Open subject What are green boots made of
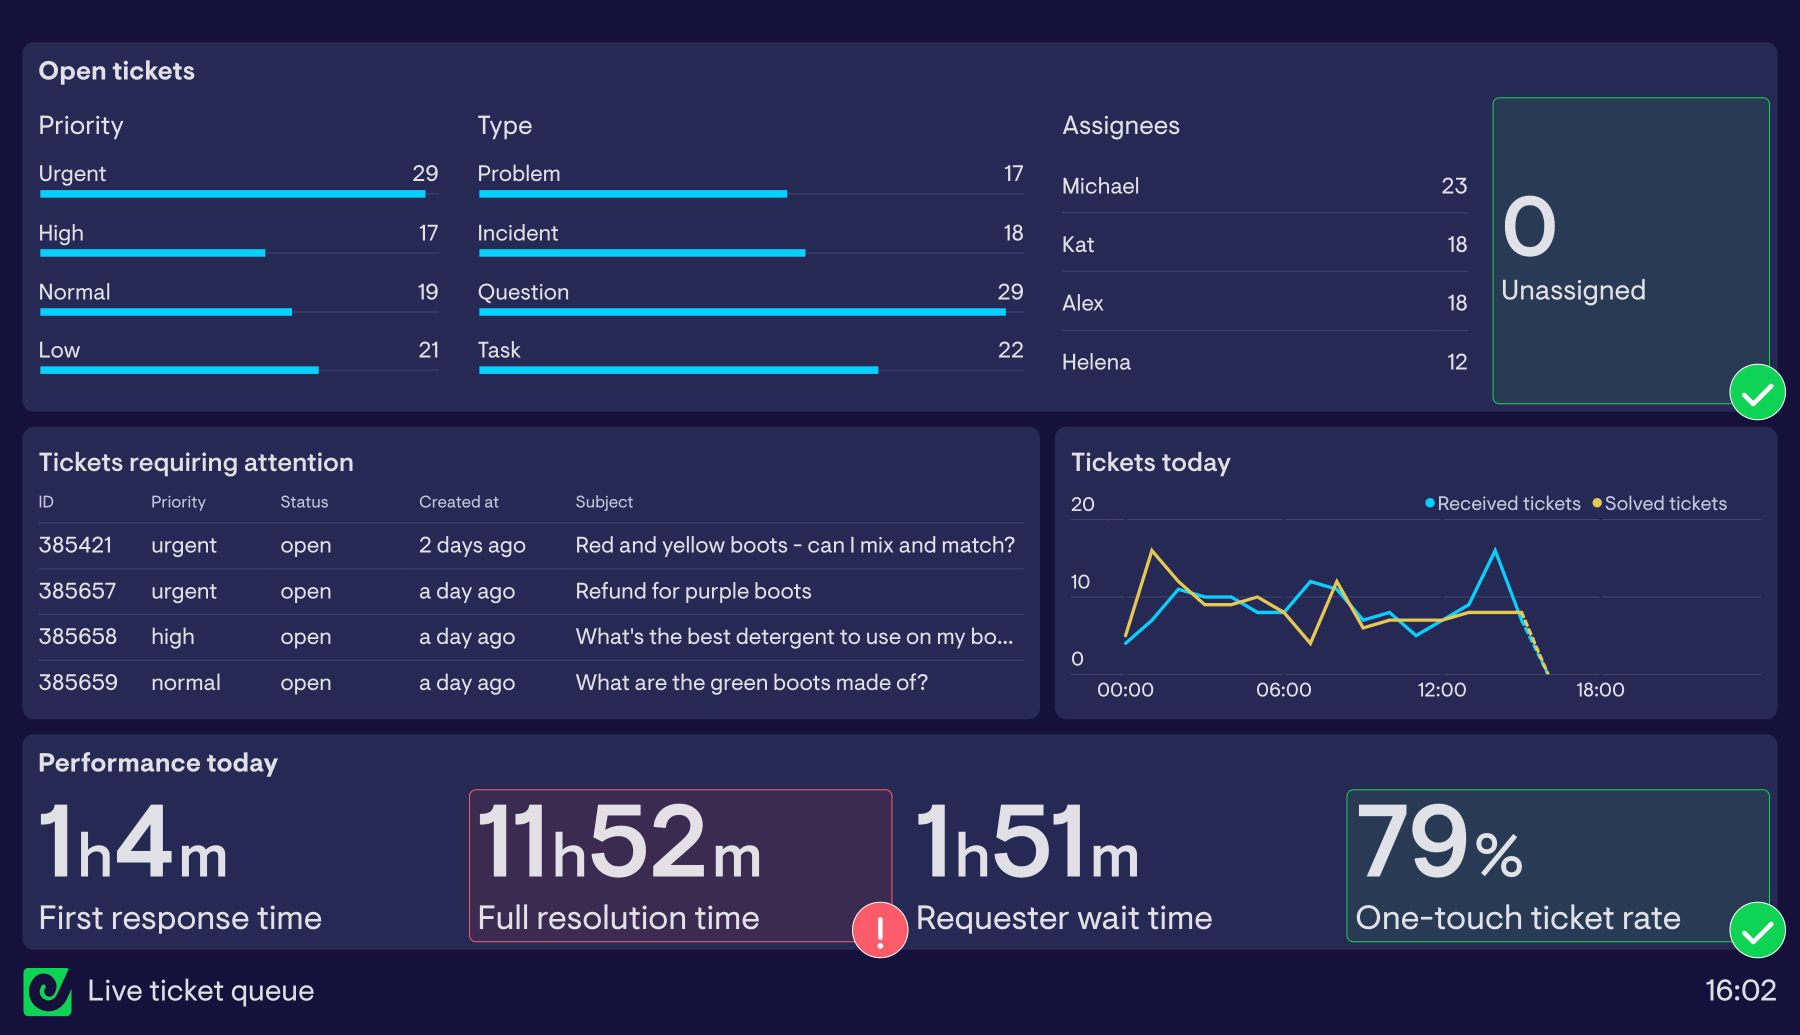This screenshot has width=1800, height=1035. 751,683
